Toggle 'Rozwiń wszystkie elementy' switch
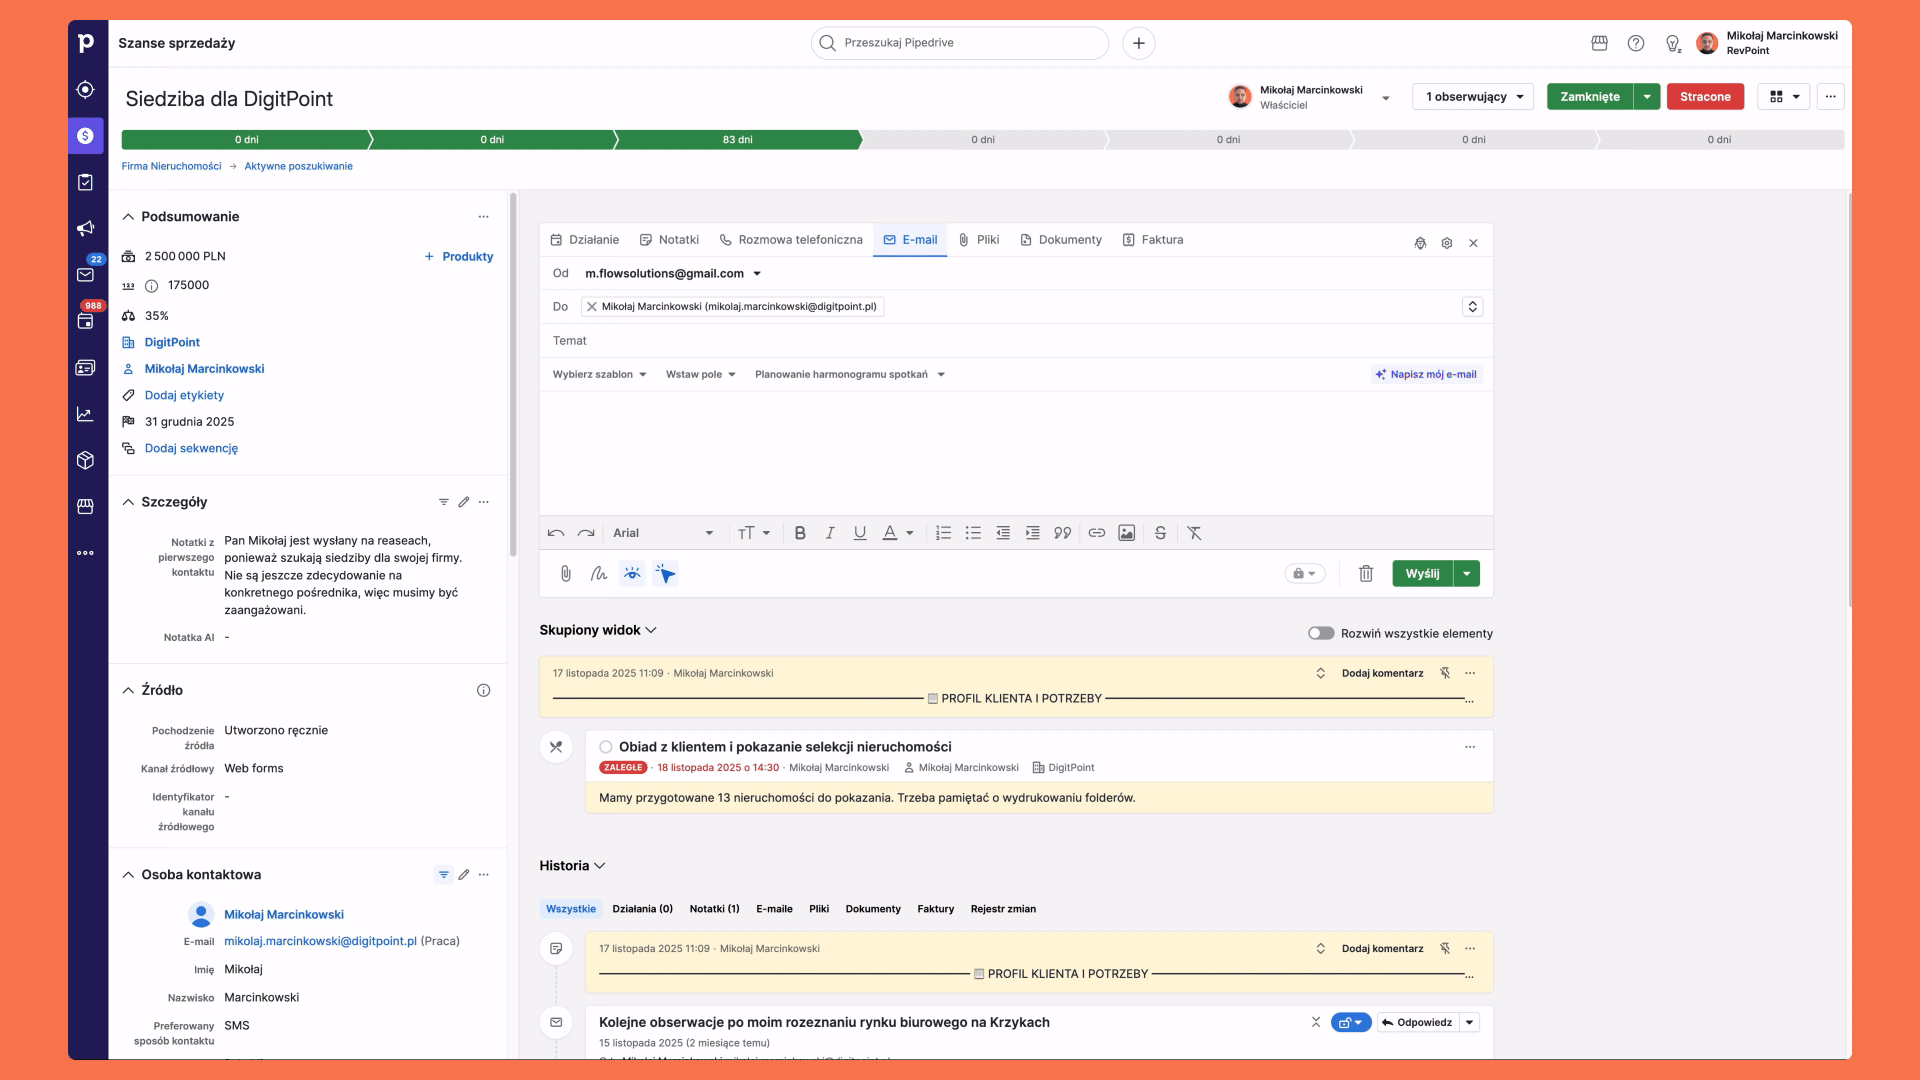 (1320, 632)
